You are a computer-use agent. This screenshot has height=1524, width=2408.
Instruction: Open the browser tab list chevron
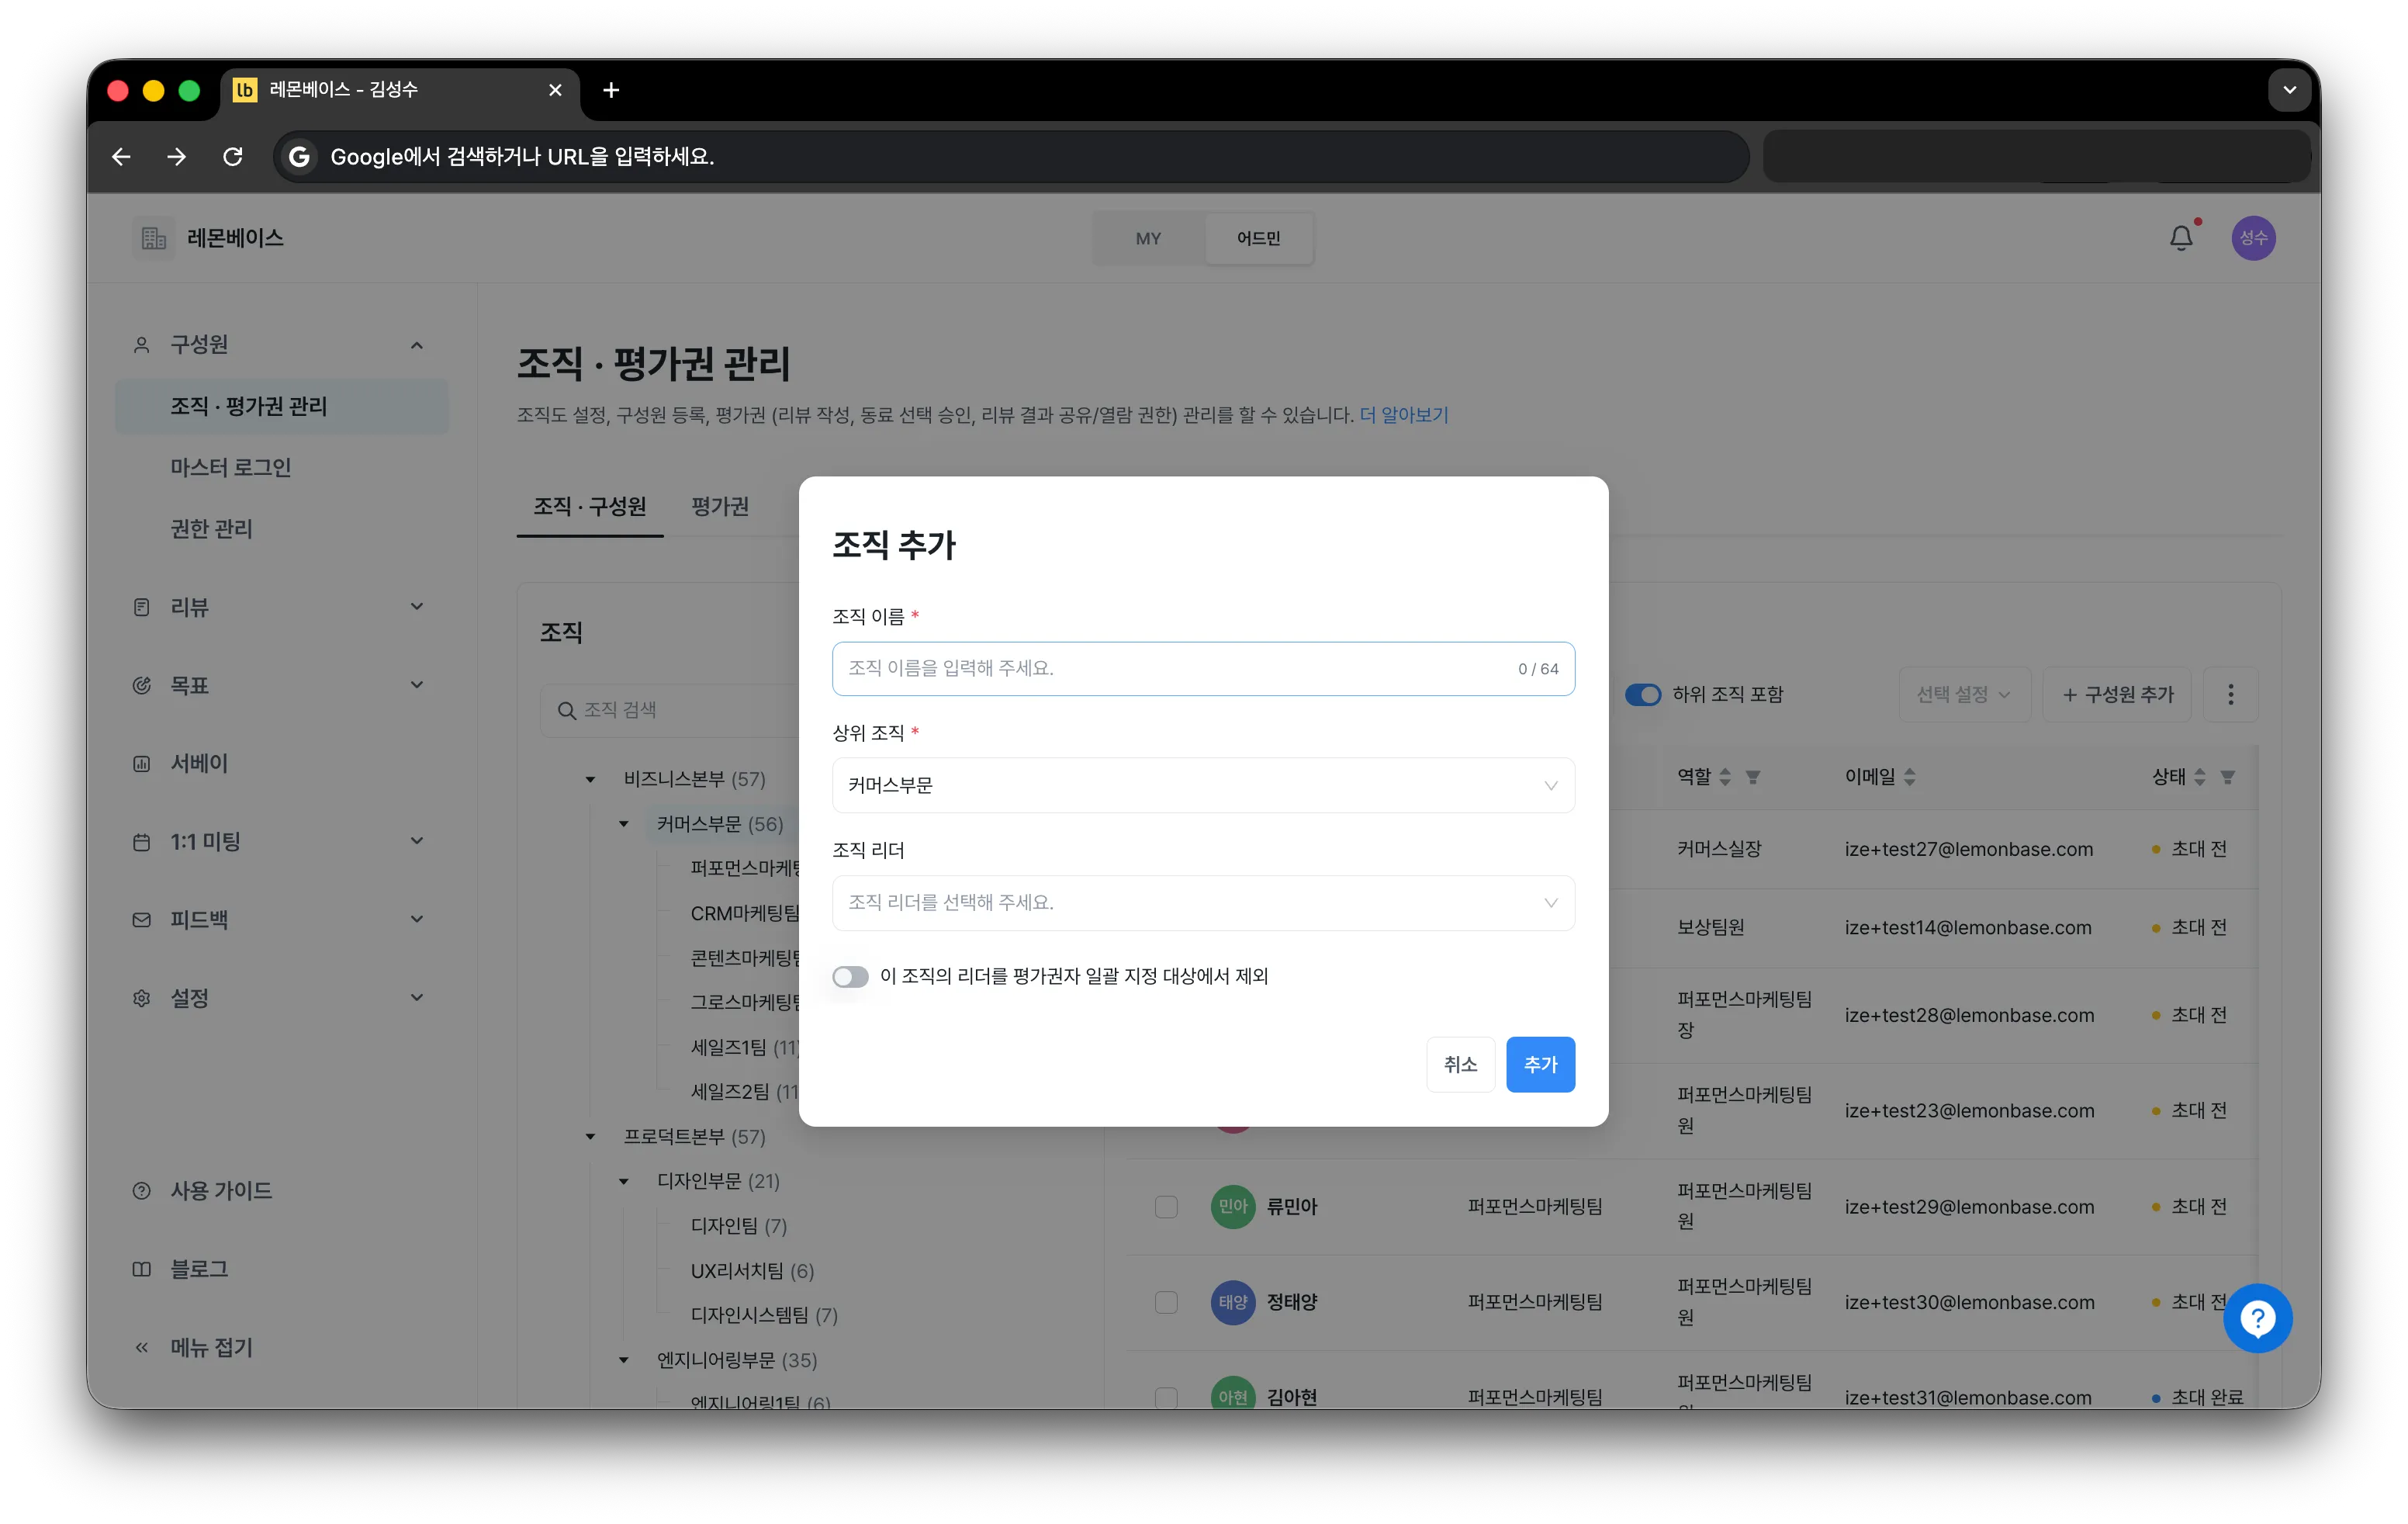[2289, 90]
